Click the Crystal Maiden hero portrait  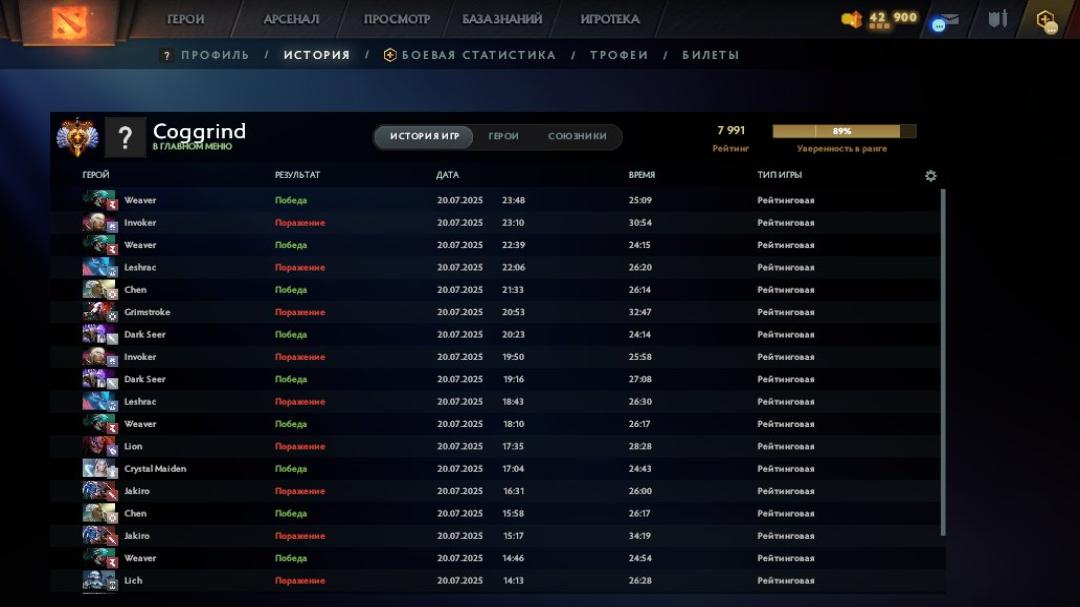pos(100,469)
